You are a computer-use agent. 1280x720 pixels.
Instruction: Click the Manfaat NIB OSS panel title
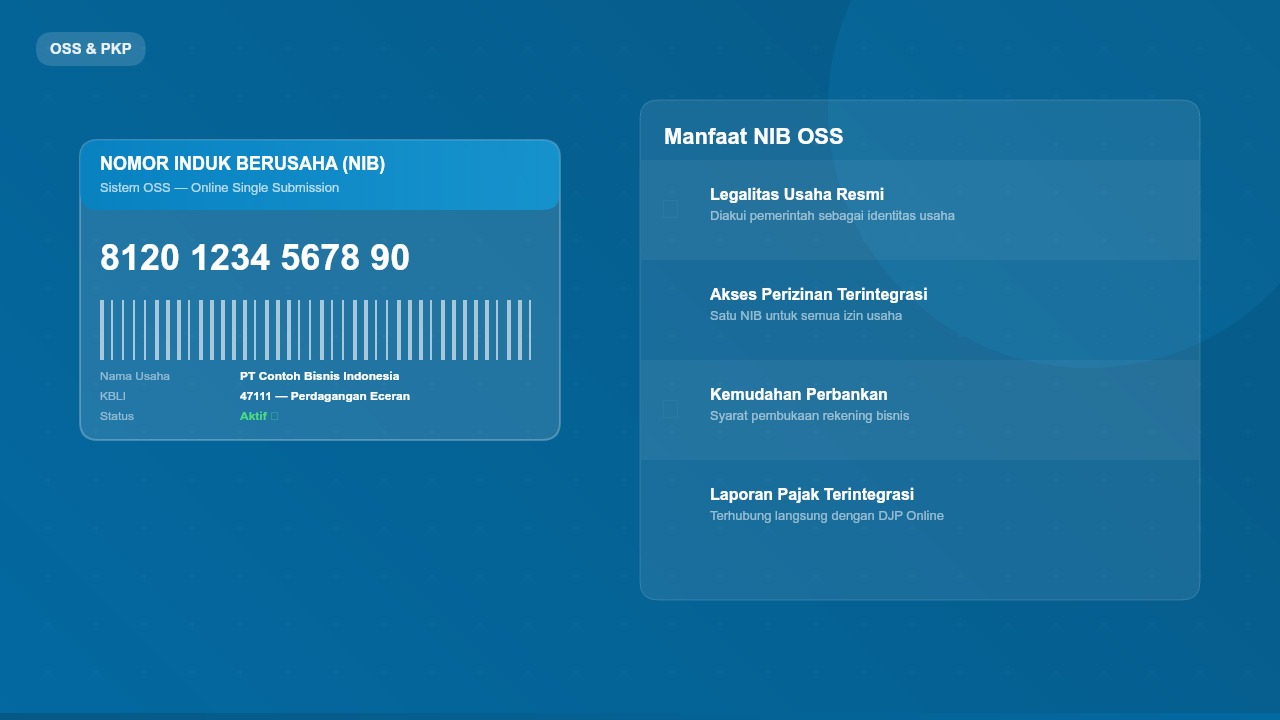tap(753, 137)
